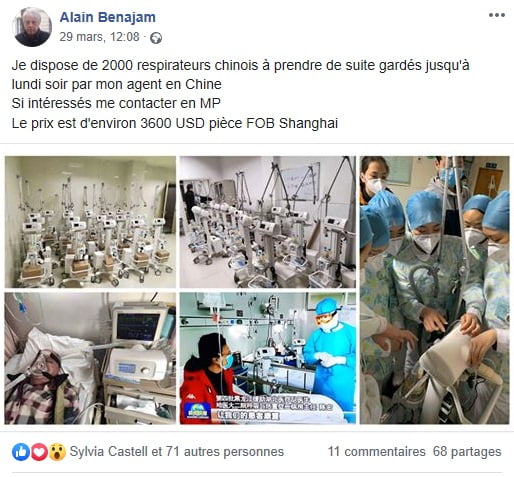514x477 pixels.
Task: View the 11 commentaires link
Action: point(376,452)
